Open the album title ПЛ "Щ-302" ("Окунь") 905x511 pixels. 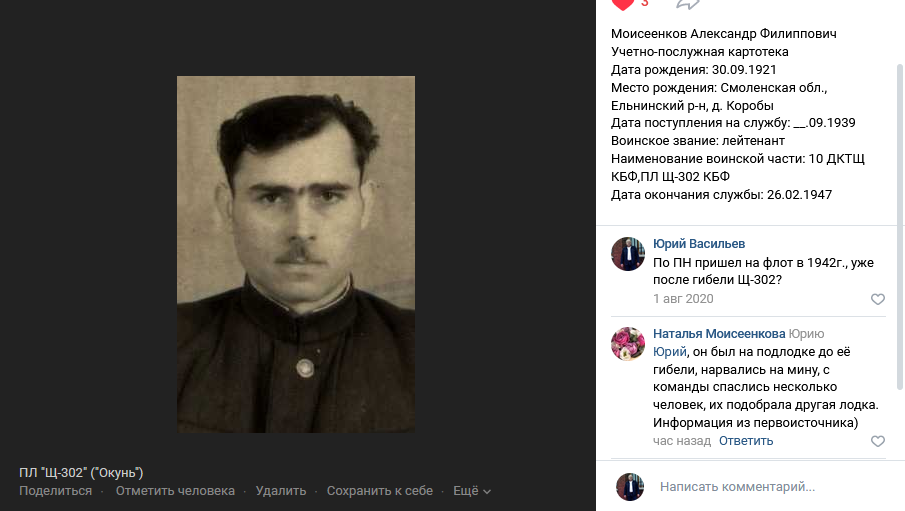81,473
